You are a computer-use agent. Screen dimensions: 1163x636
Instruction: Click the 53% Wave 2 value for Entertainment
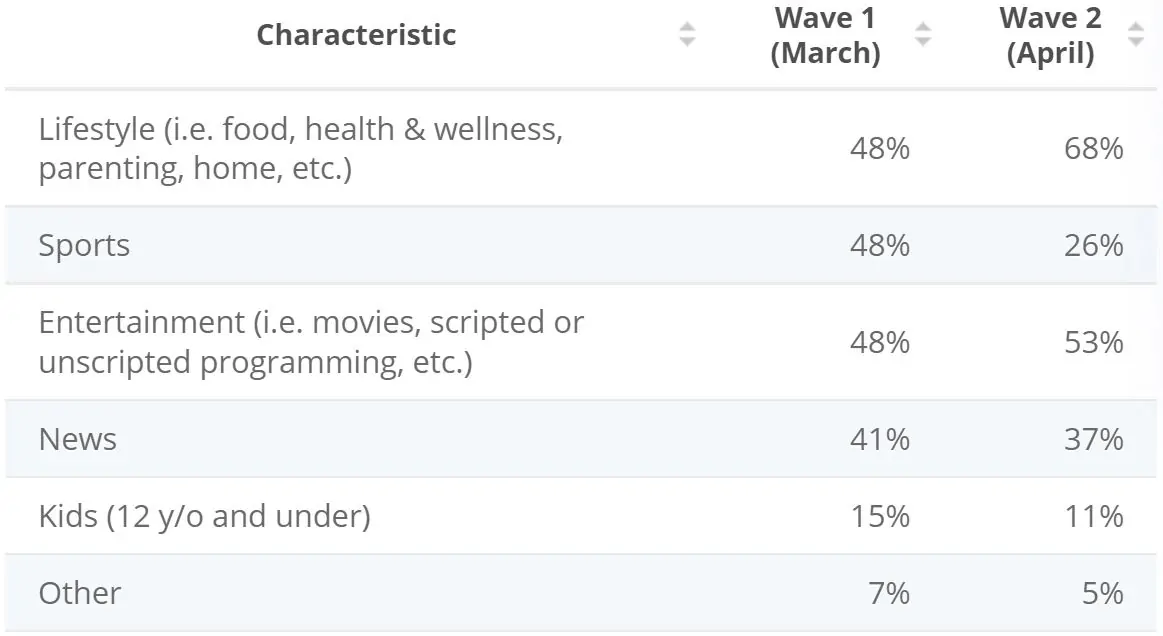click(1094, 342)
